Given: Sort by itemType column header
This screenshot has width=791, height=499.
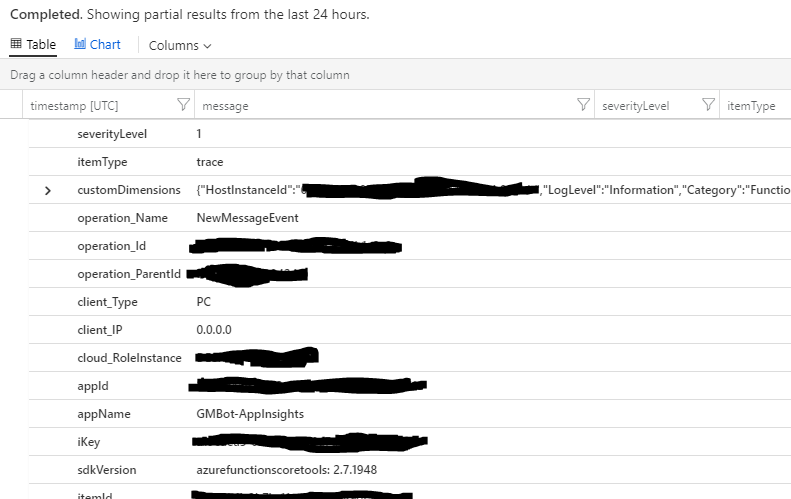Looking at the screenshot, I should (751, 106).
